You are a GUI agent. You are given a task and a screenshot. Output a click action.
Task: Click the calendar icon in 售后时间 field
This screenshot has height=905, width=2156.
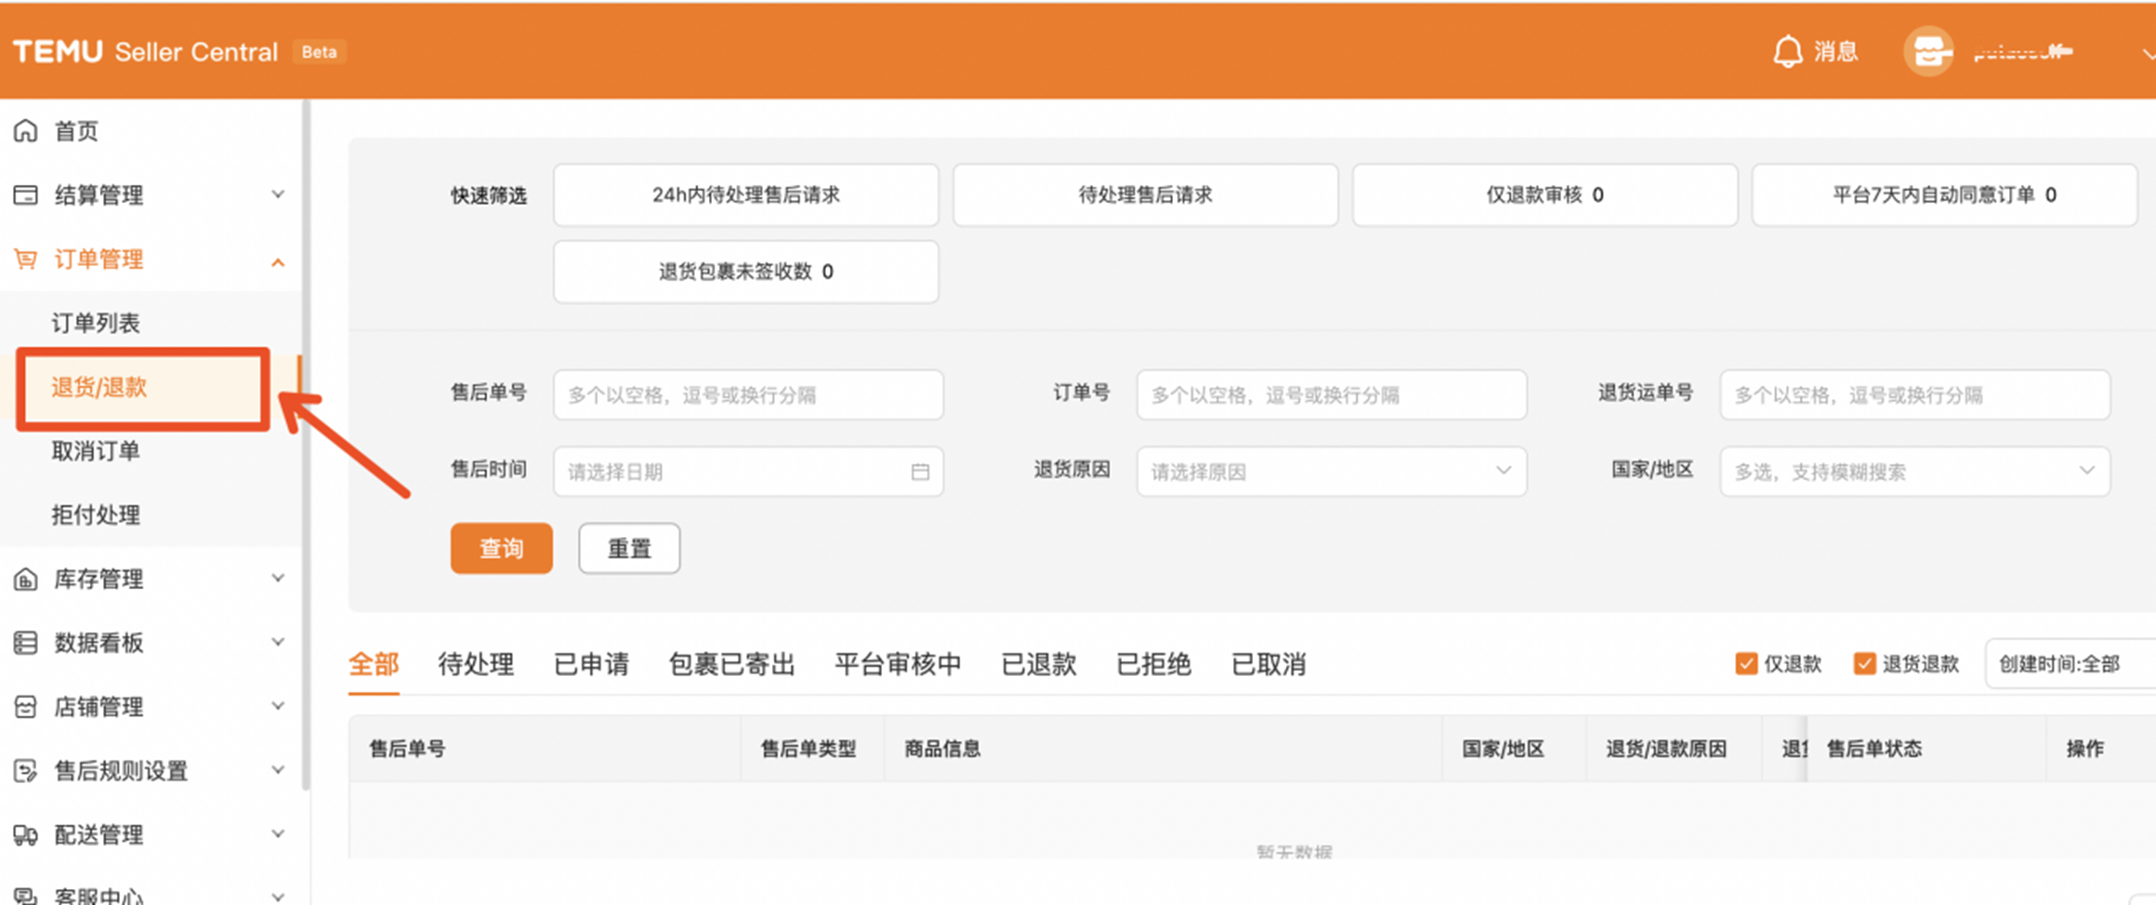click(920, 471)
